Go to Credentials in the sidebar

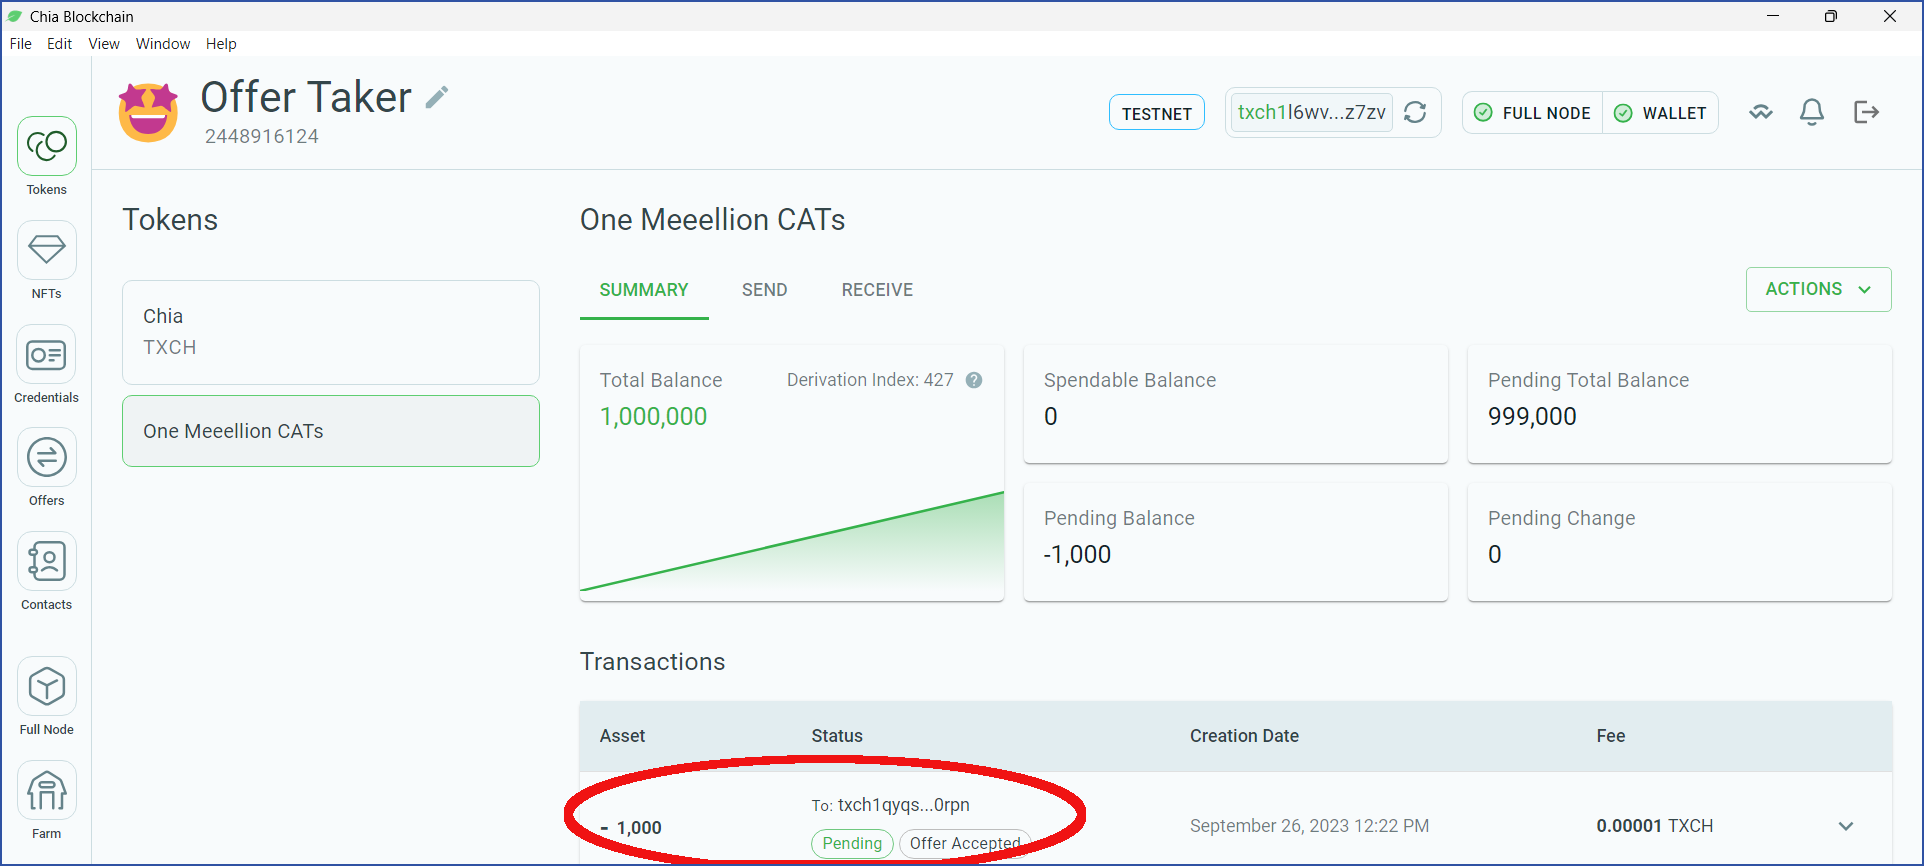(x=46, y=364)
